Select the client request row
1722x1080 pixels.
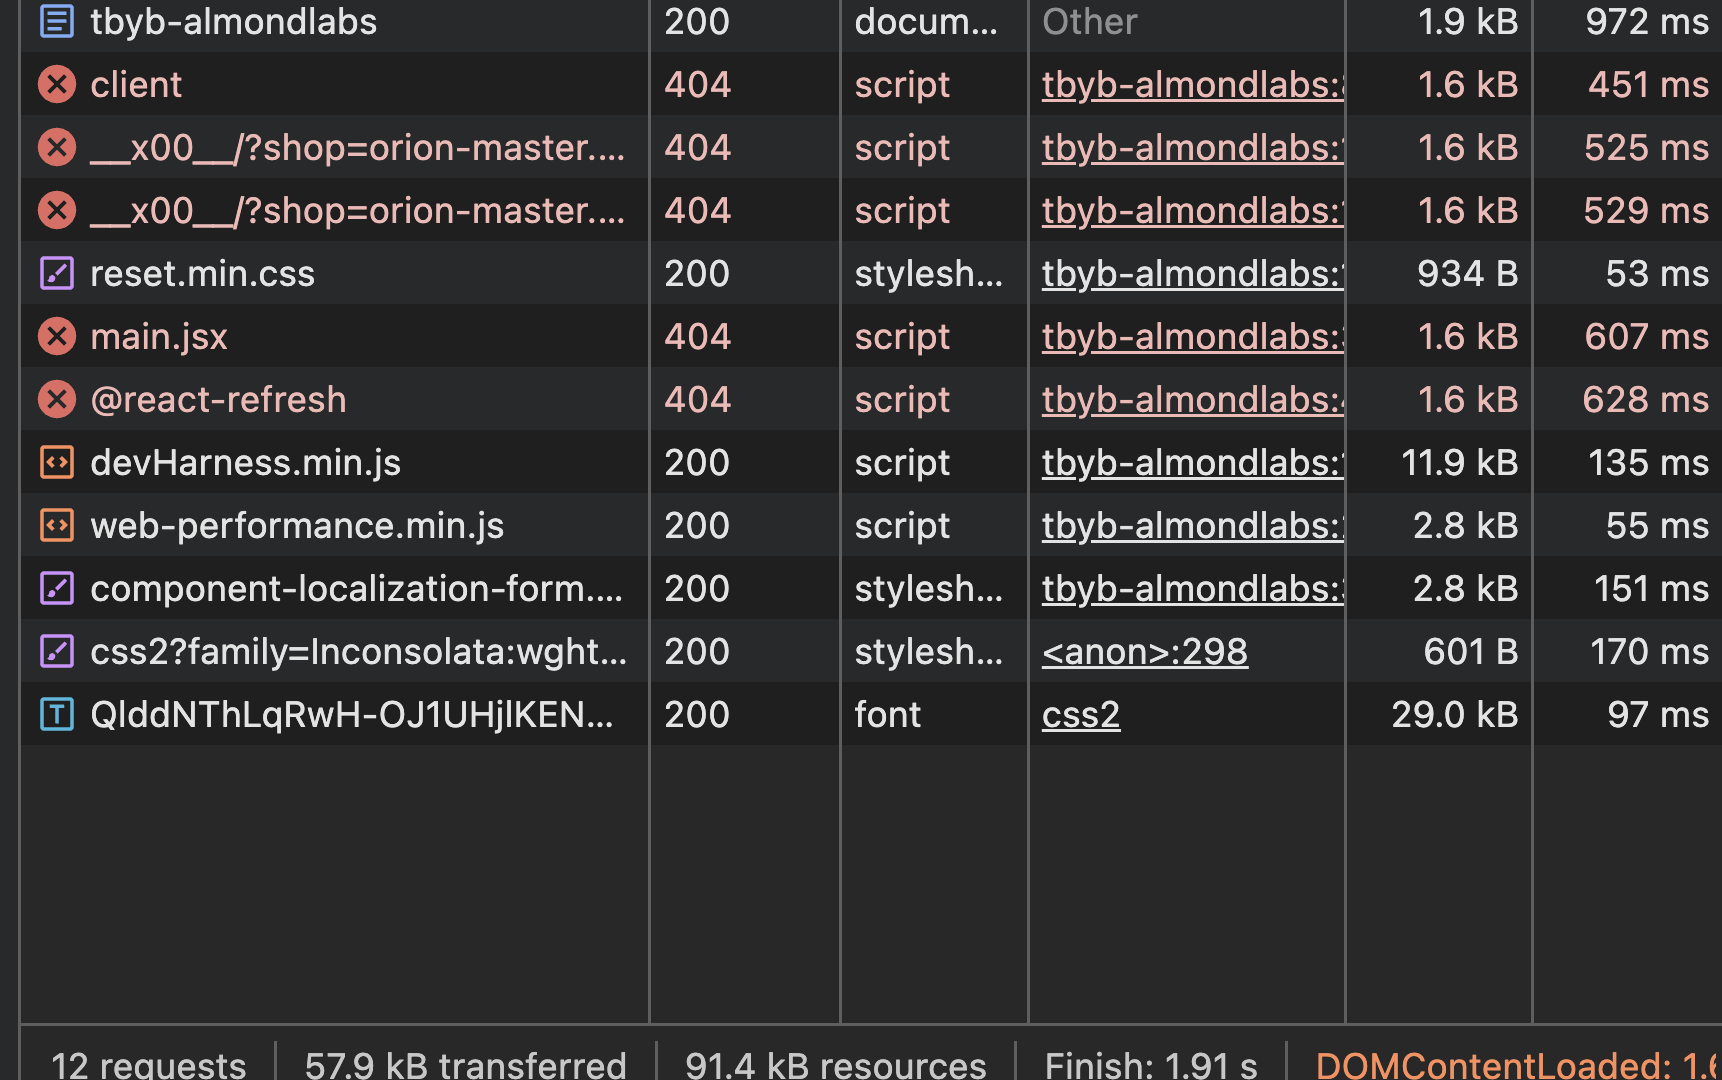point(871,84)
